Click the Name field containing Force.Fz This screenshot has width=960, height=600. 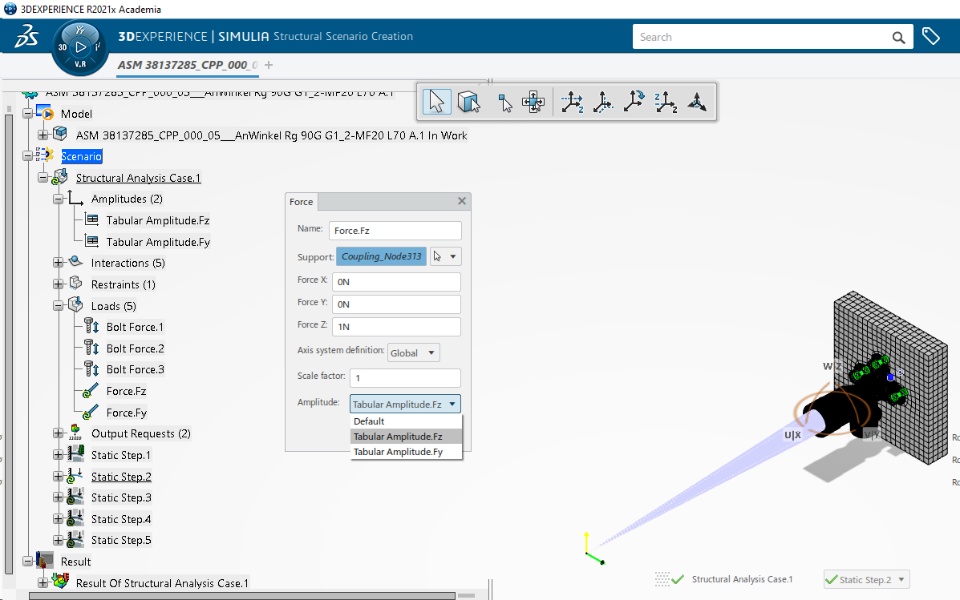[395, 230]
